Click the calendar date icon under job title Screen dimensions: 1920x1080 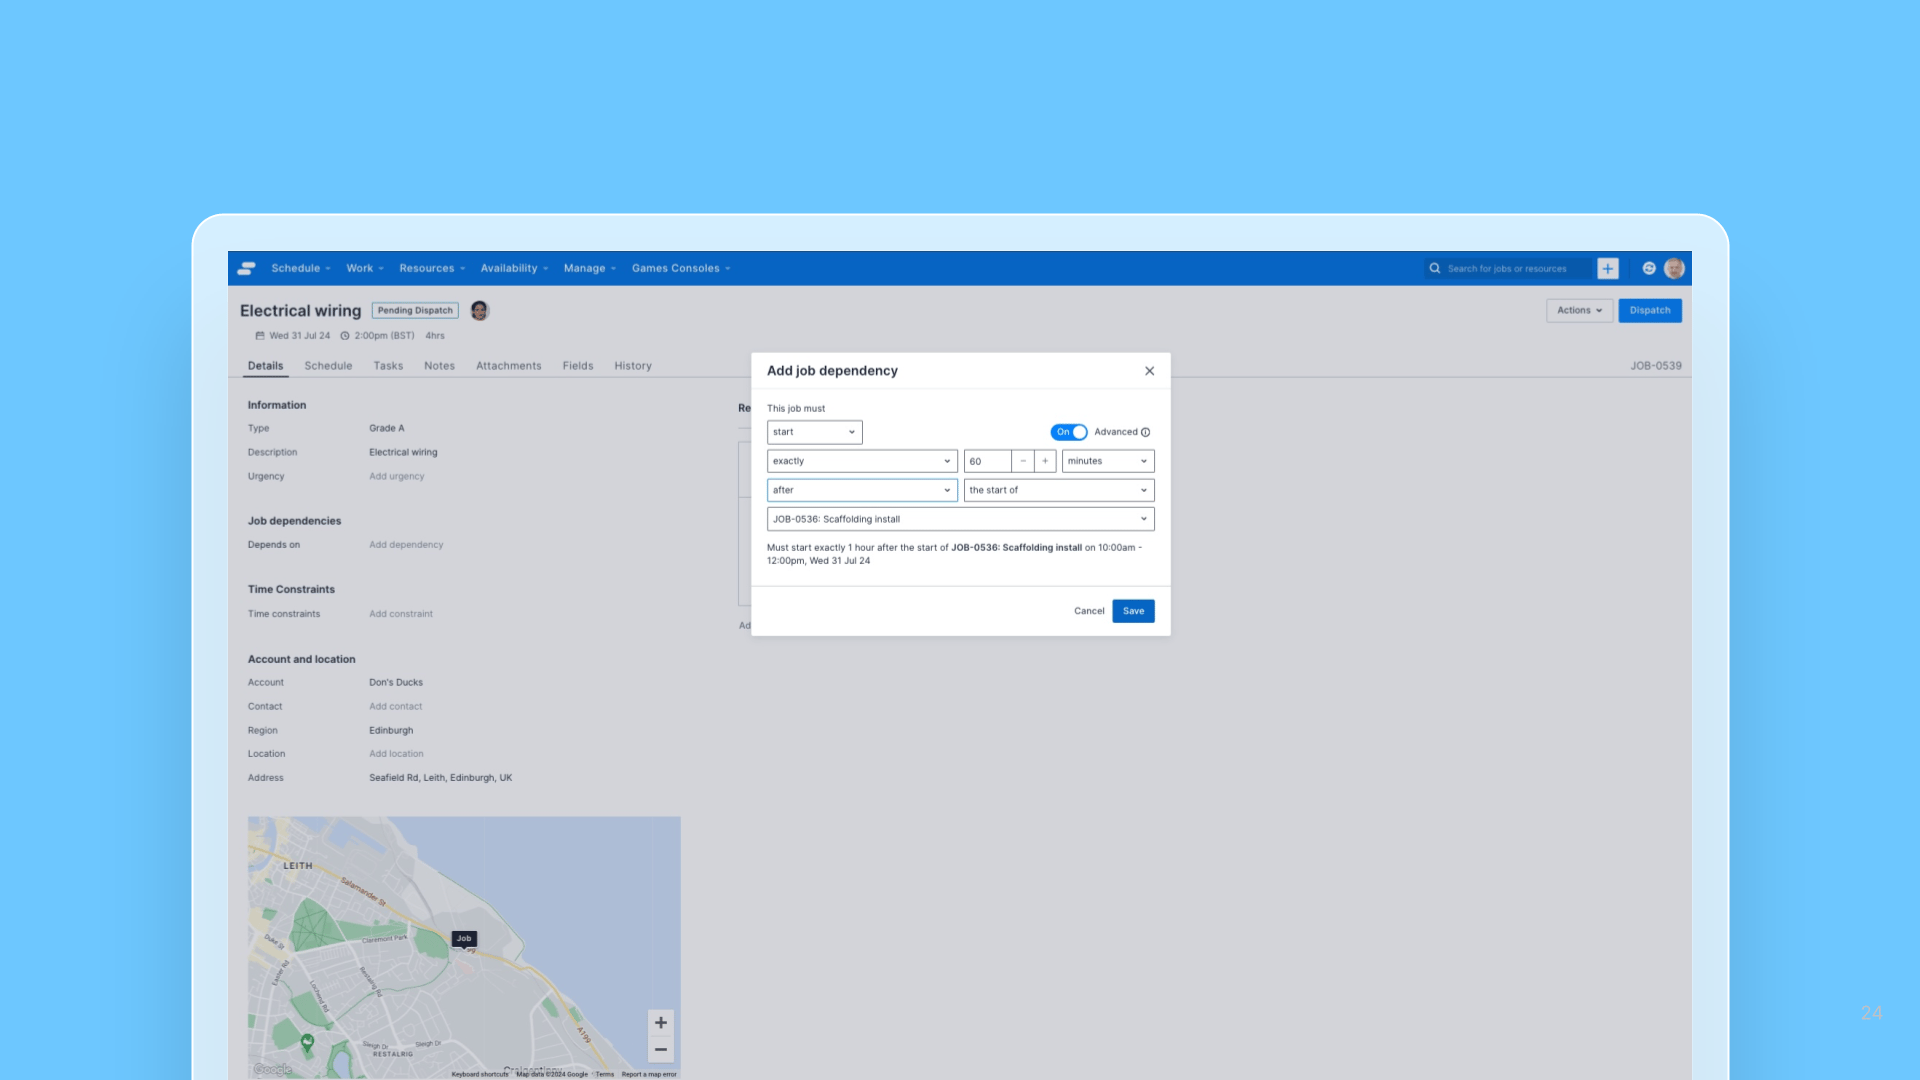point(260,336)
